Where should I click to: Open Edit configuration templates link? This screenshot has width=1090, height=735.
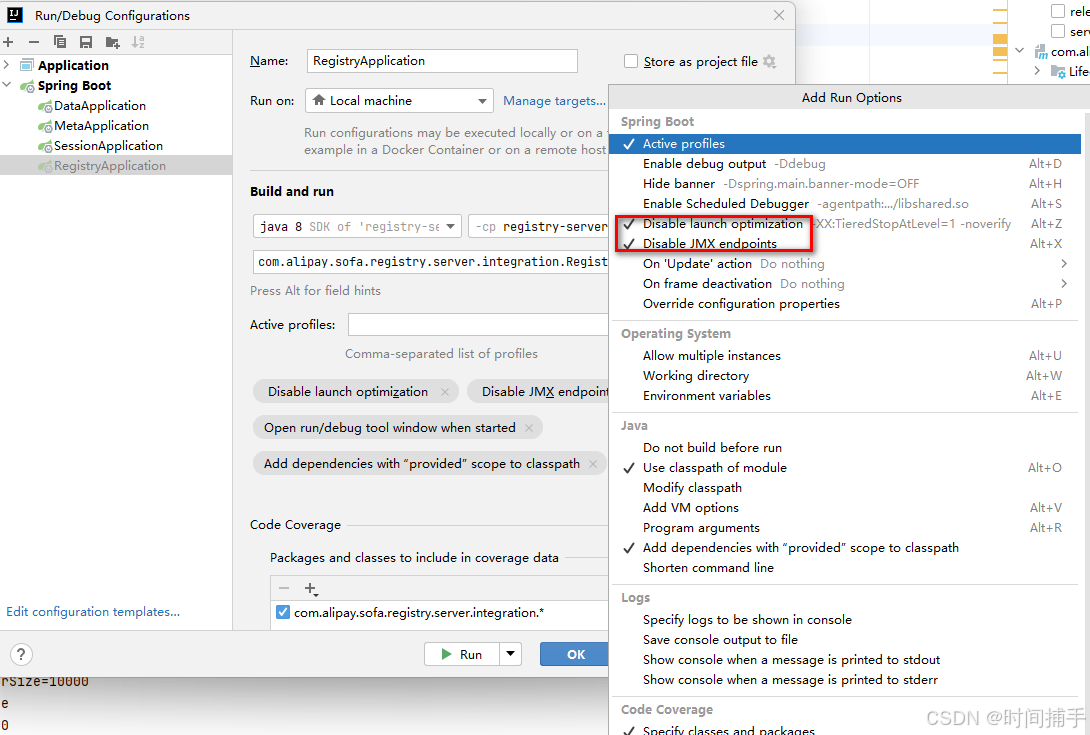point(92,611)
